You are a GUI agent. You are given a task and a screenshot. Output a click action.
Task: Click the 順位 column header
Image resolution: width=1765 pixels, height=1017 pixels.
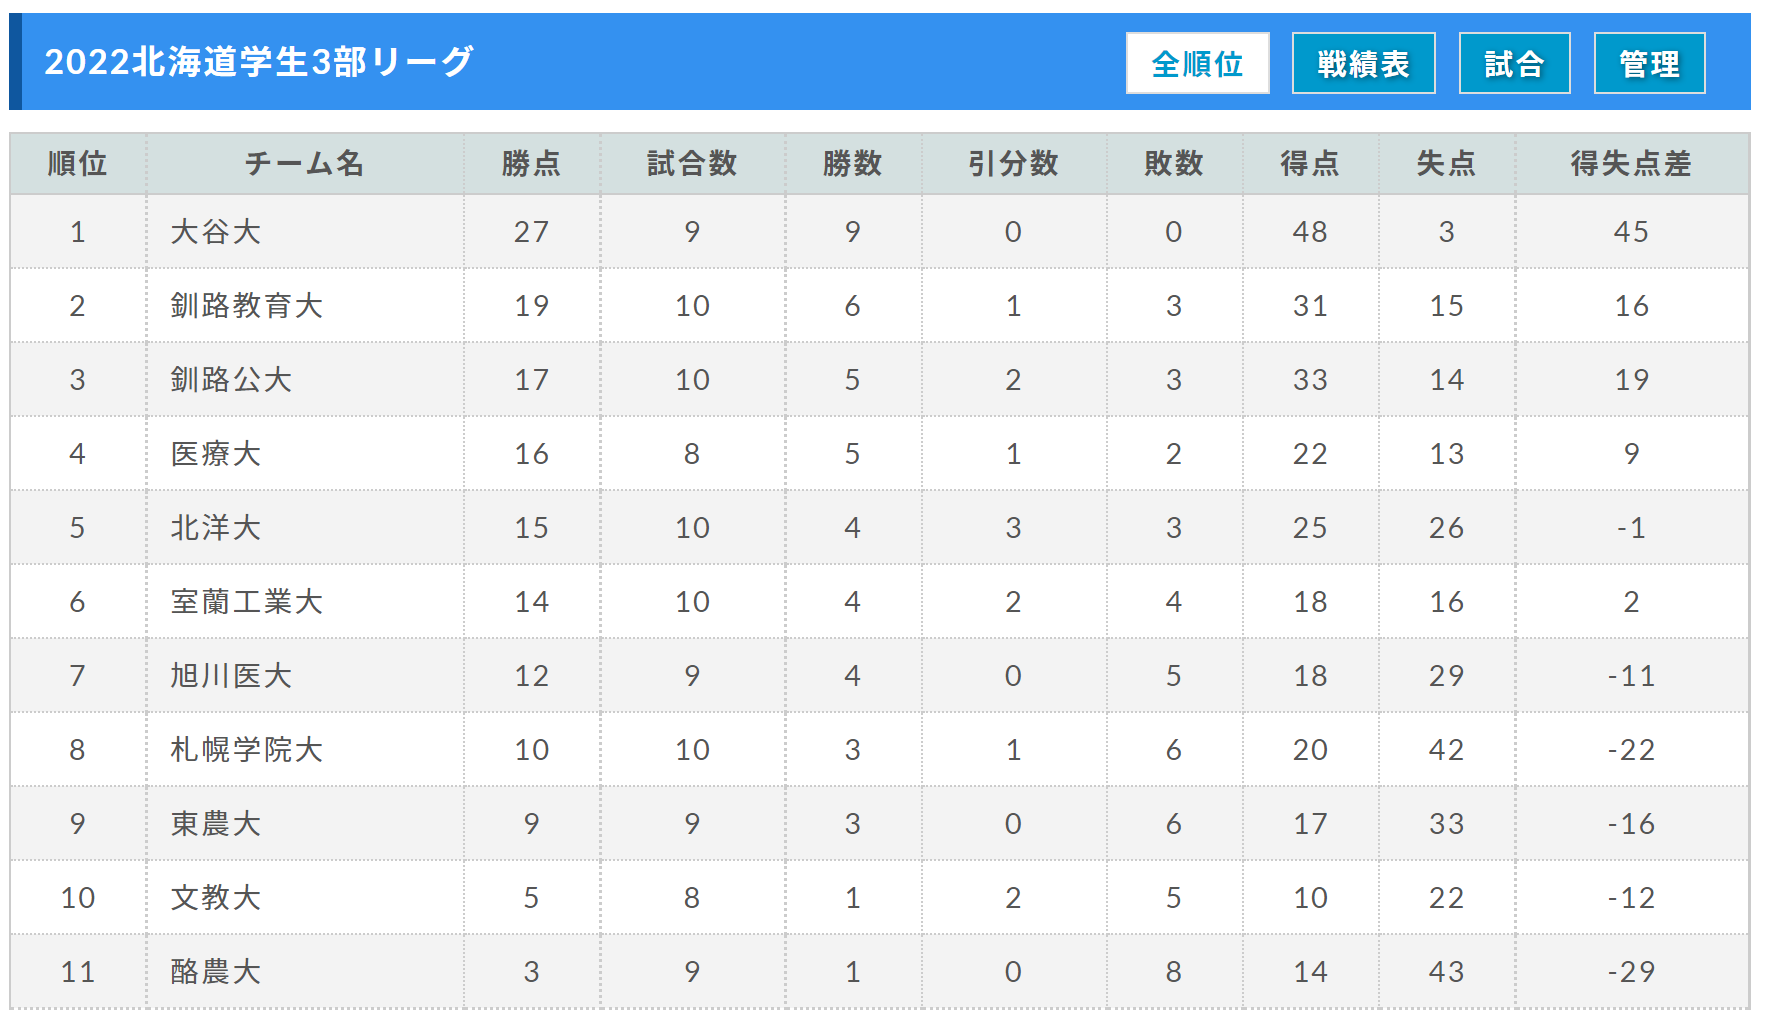[x=78, y=164]
